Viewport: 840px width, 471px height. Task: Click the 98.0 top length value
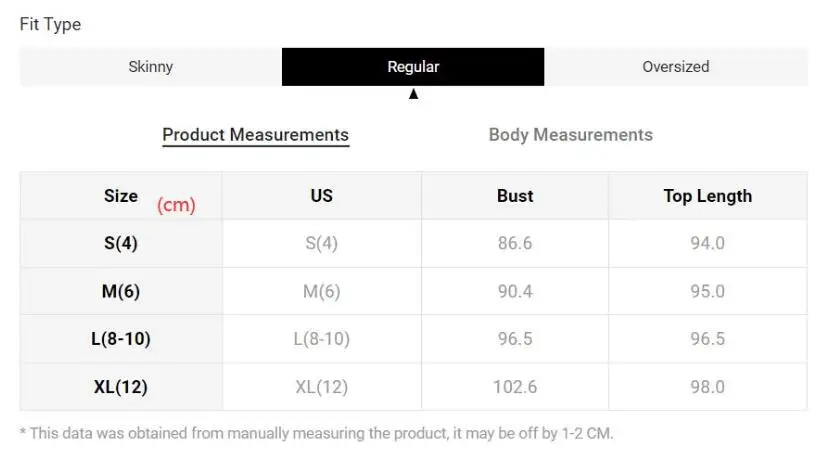708,387
